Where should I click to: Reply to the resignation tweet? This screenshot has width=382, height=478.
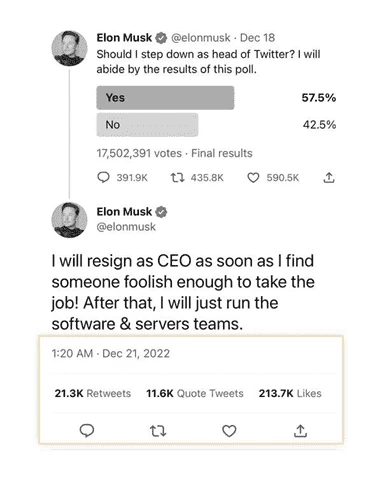click(87, 431)
